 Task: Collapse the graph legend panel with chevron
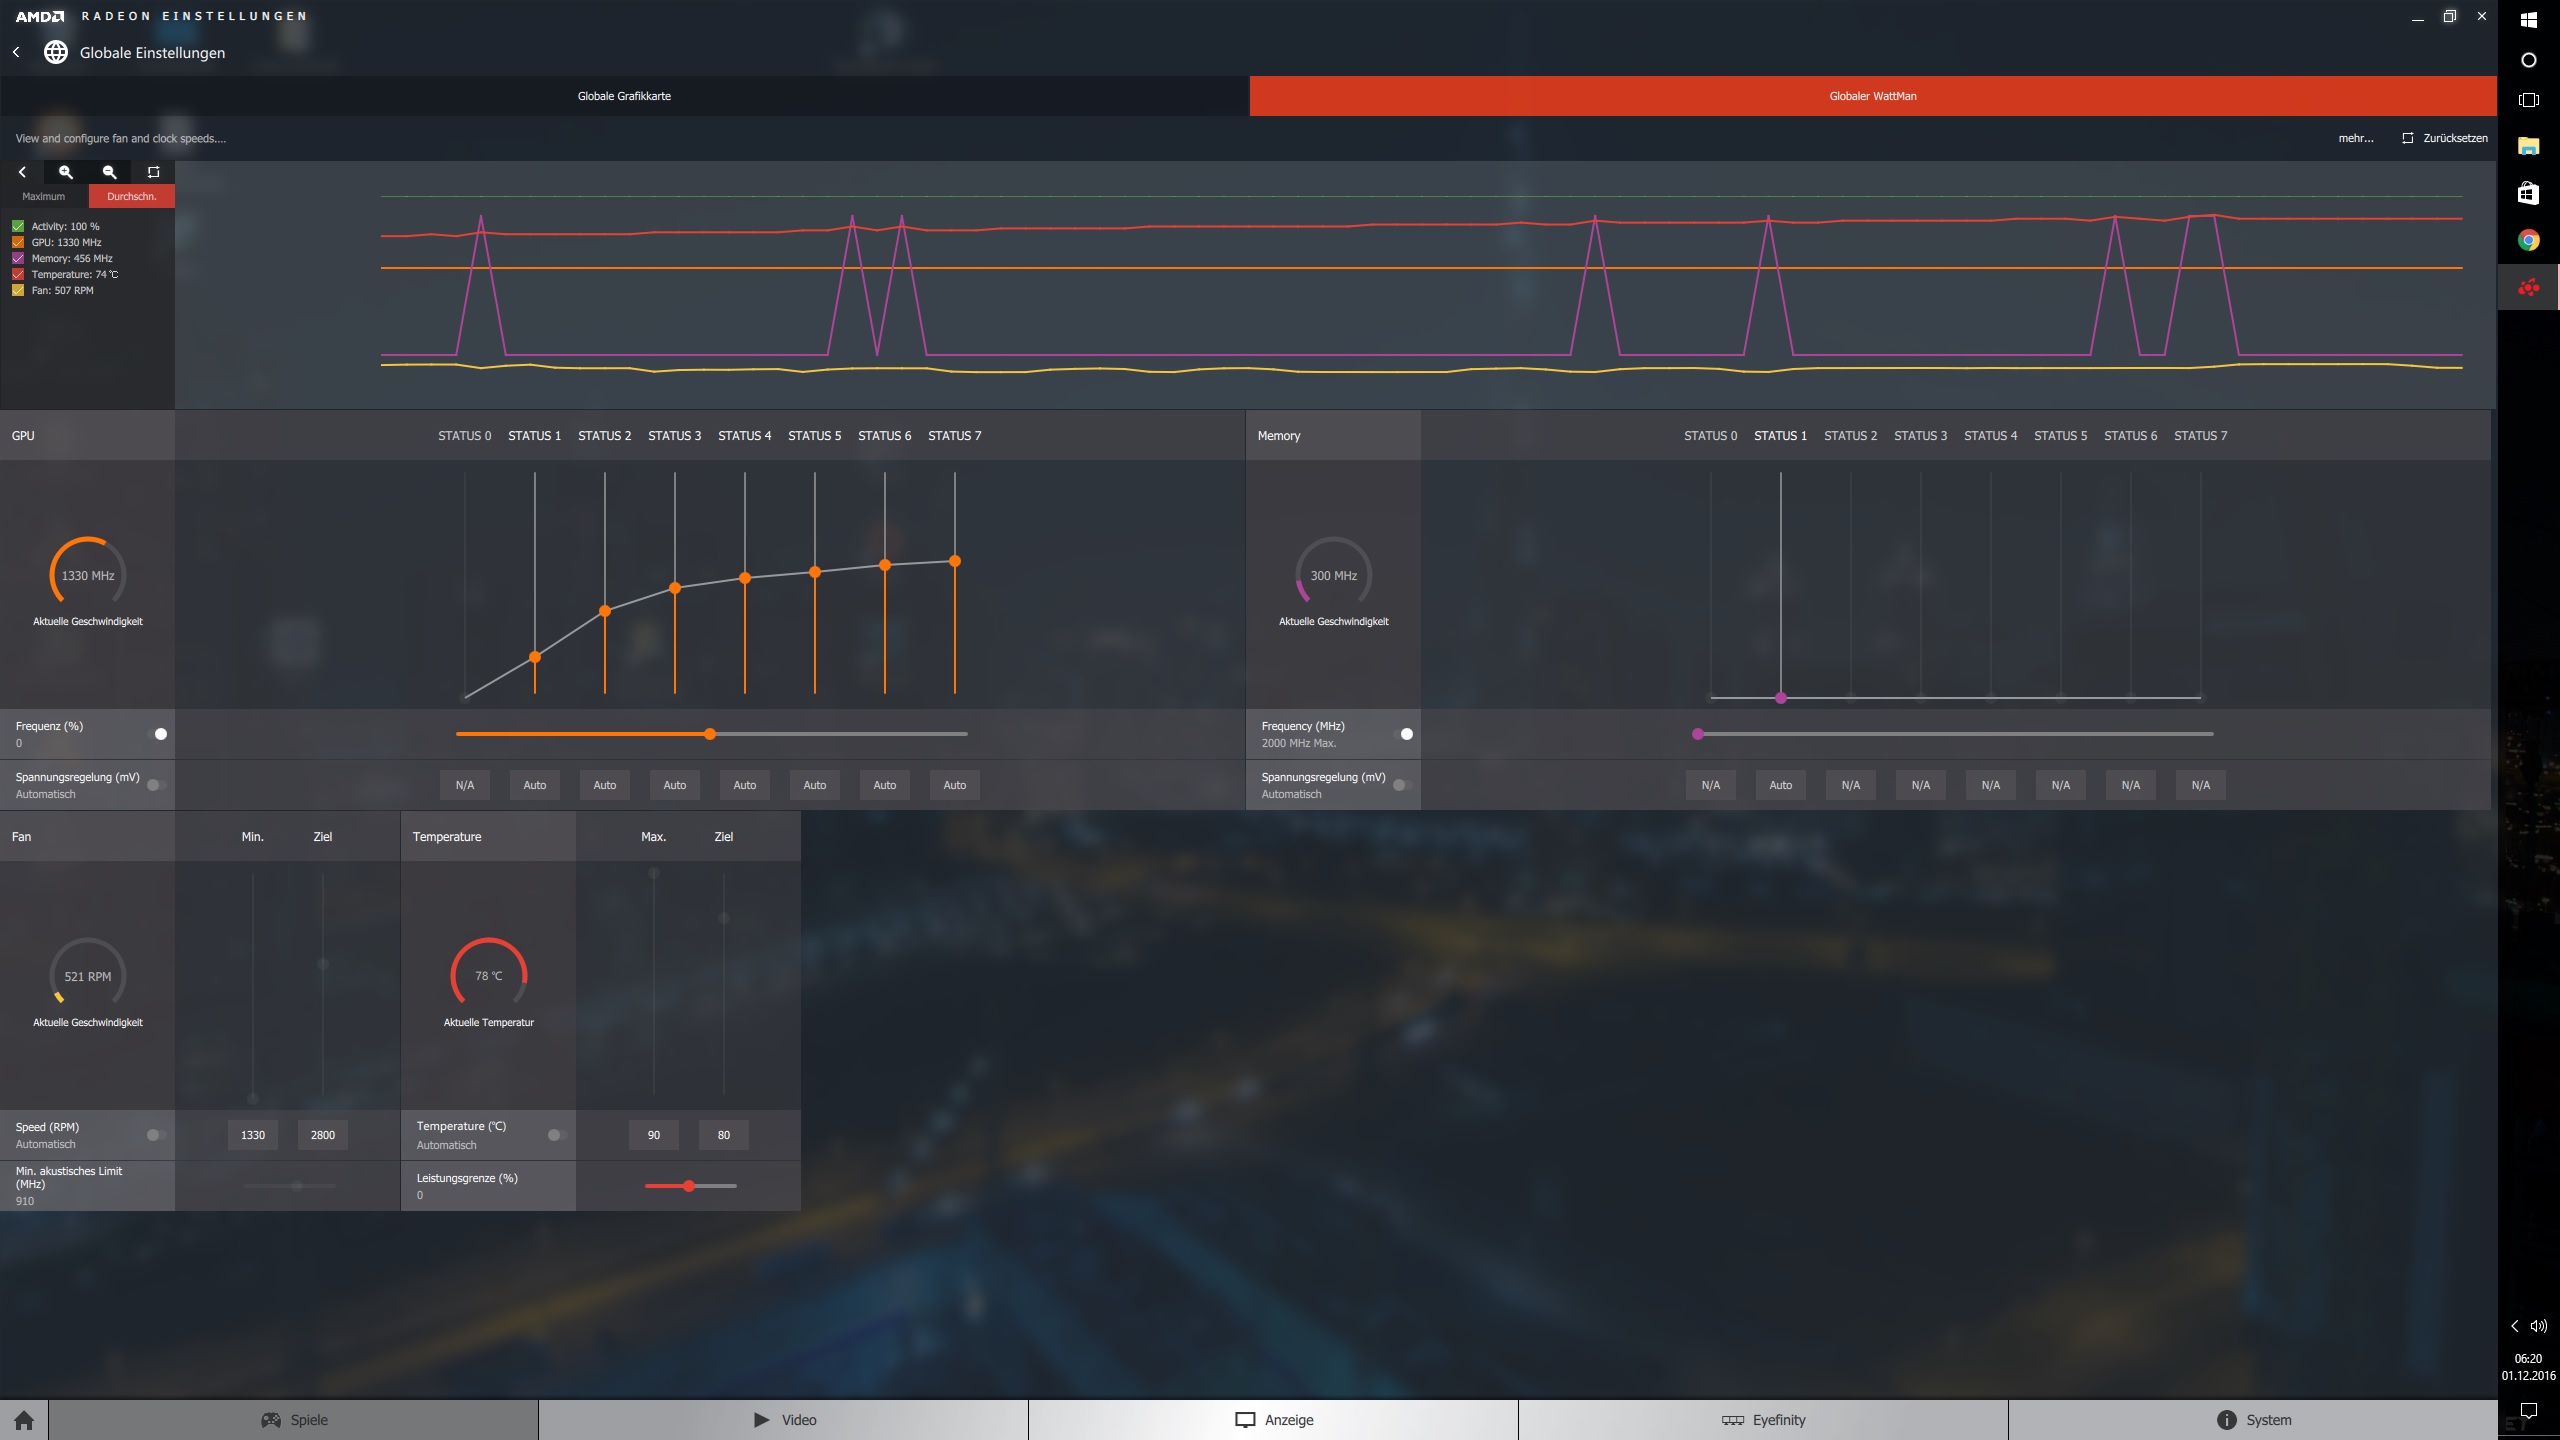tap(22, 172)
